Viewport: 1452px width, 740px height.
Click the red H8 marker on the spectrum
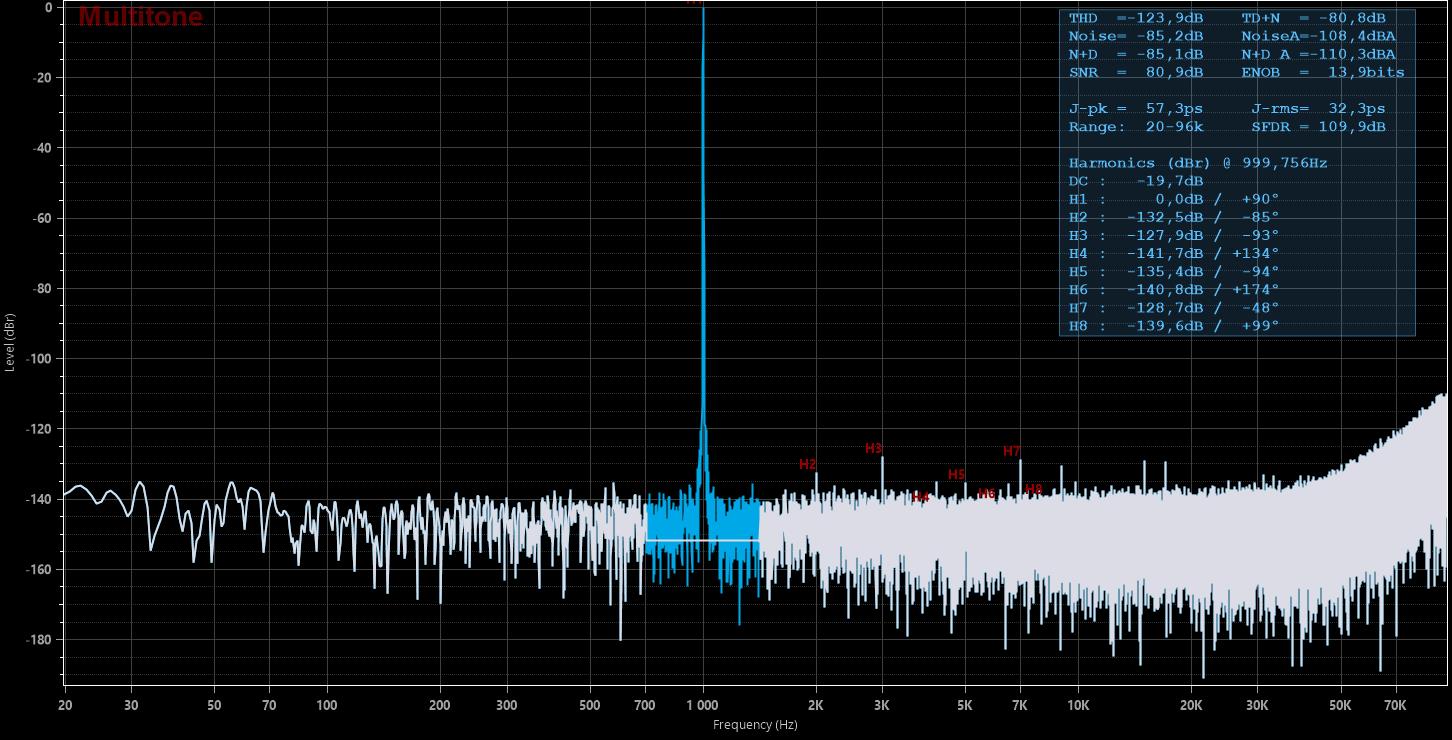[x=1034, y=489]
